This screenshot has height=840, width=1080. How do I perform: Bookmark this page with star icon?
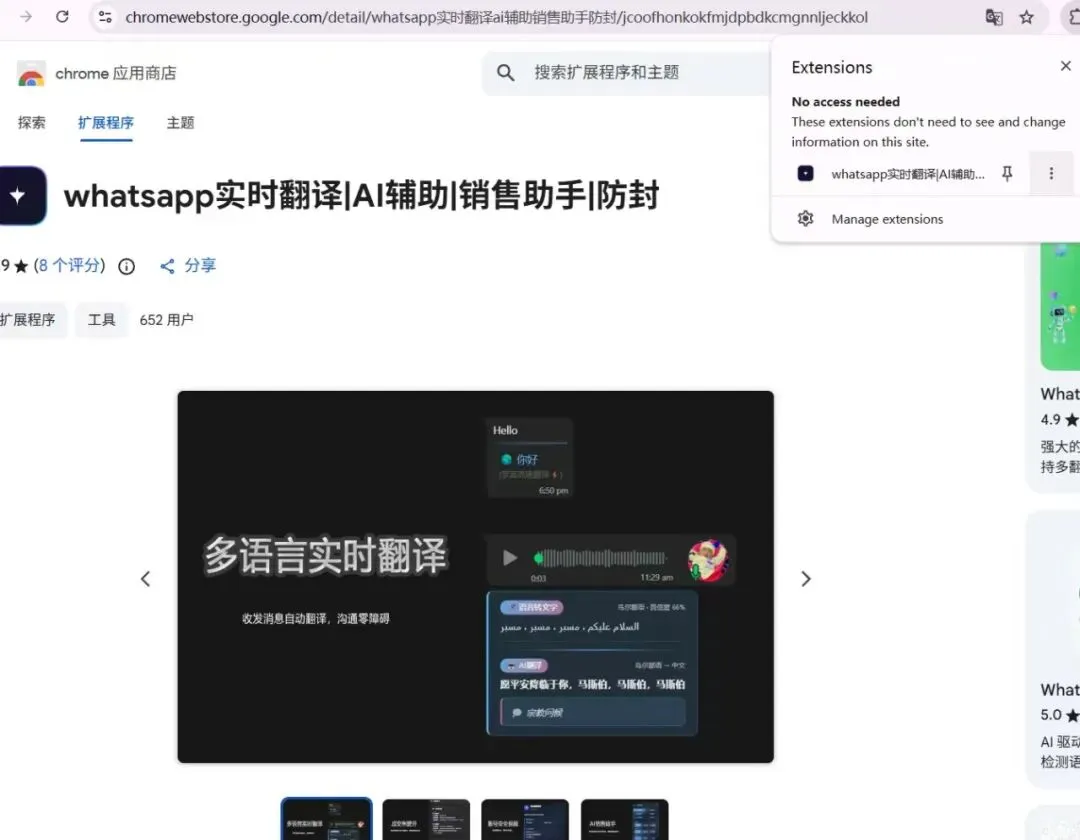pyautogui.click(x=1026, y=17)
